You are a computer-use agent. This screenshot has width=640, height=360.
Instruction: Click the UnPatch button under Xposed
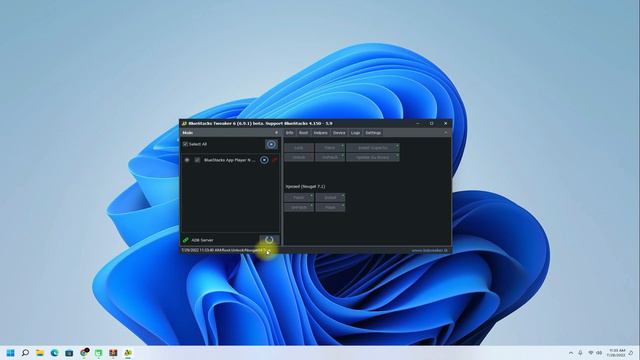[299, 207]
